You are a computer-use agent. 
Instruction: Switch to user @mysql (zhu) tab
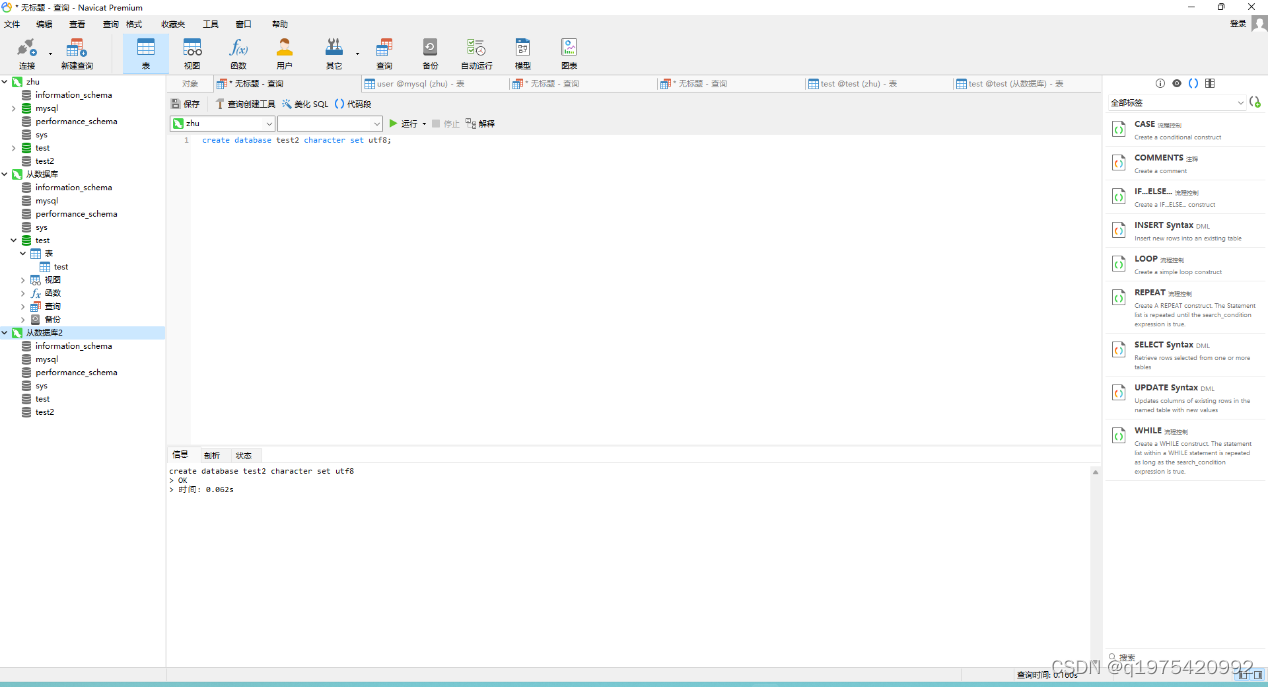[434, 84]
